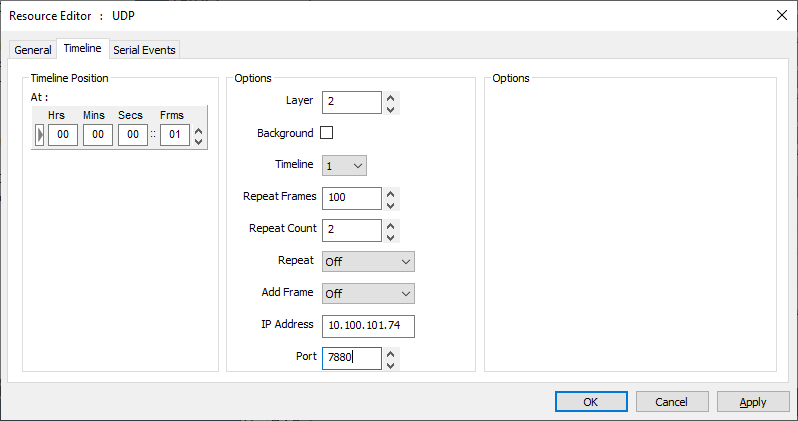The image size is (798, 421).
Task: Toggle the Background checkbox
Action: [x=326, y=133]
